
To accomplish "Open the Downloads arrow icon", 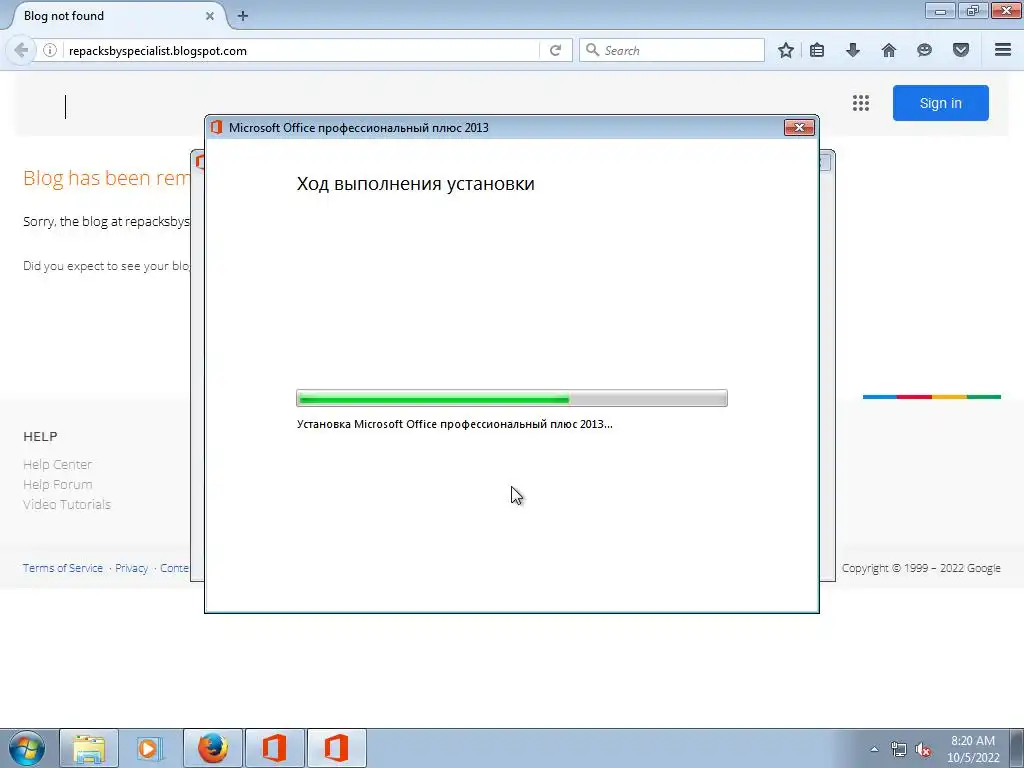I will point(853,50).
